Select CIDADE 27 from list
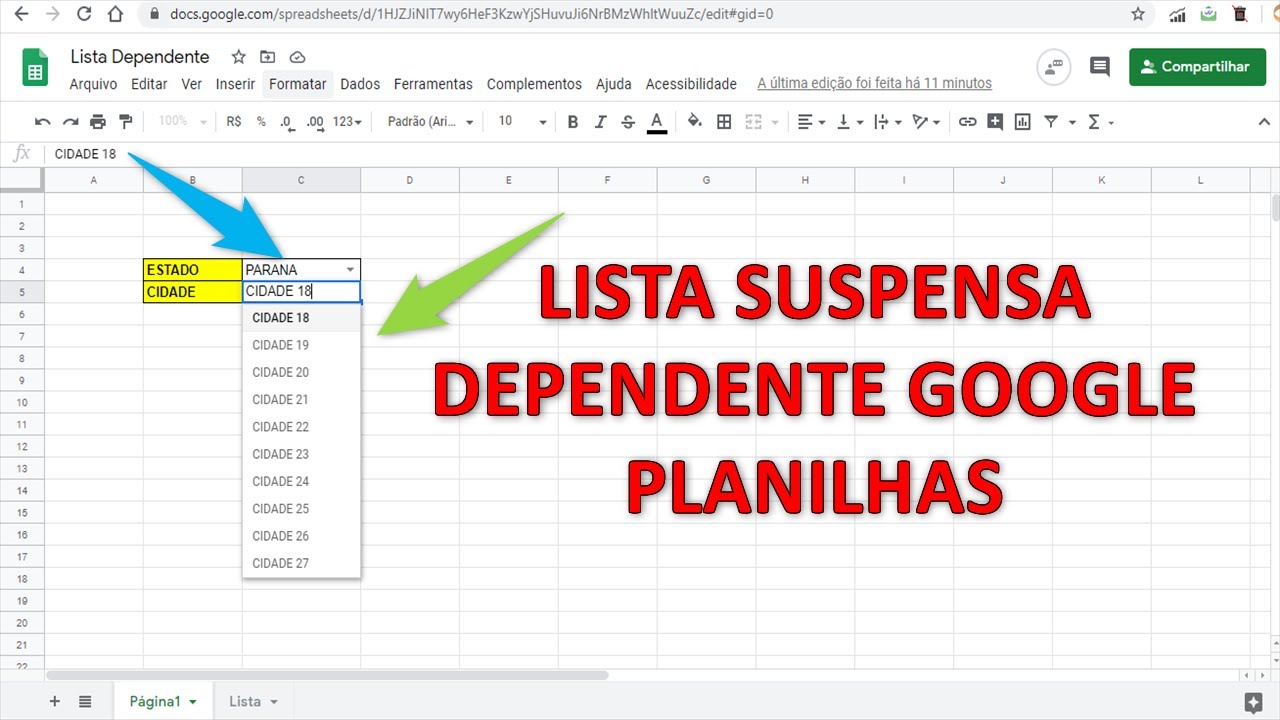The image size is (1280, 720). (x=301, y=563)
